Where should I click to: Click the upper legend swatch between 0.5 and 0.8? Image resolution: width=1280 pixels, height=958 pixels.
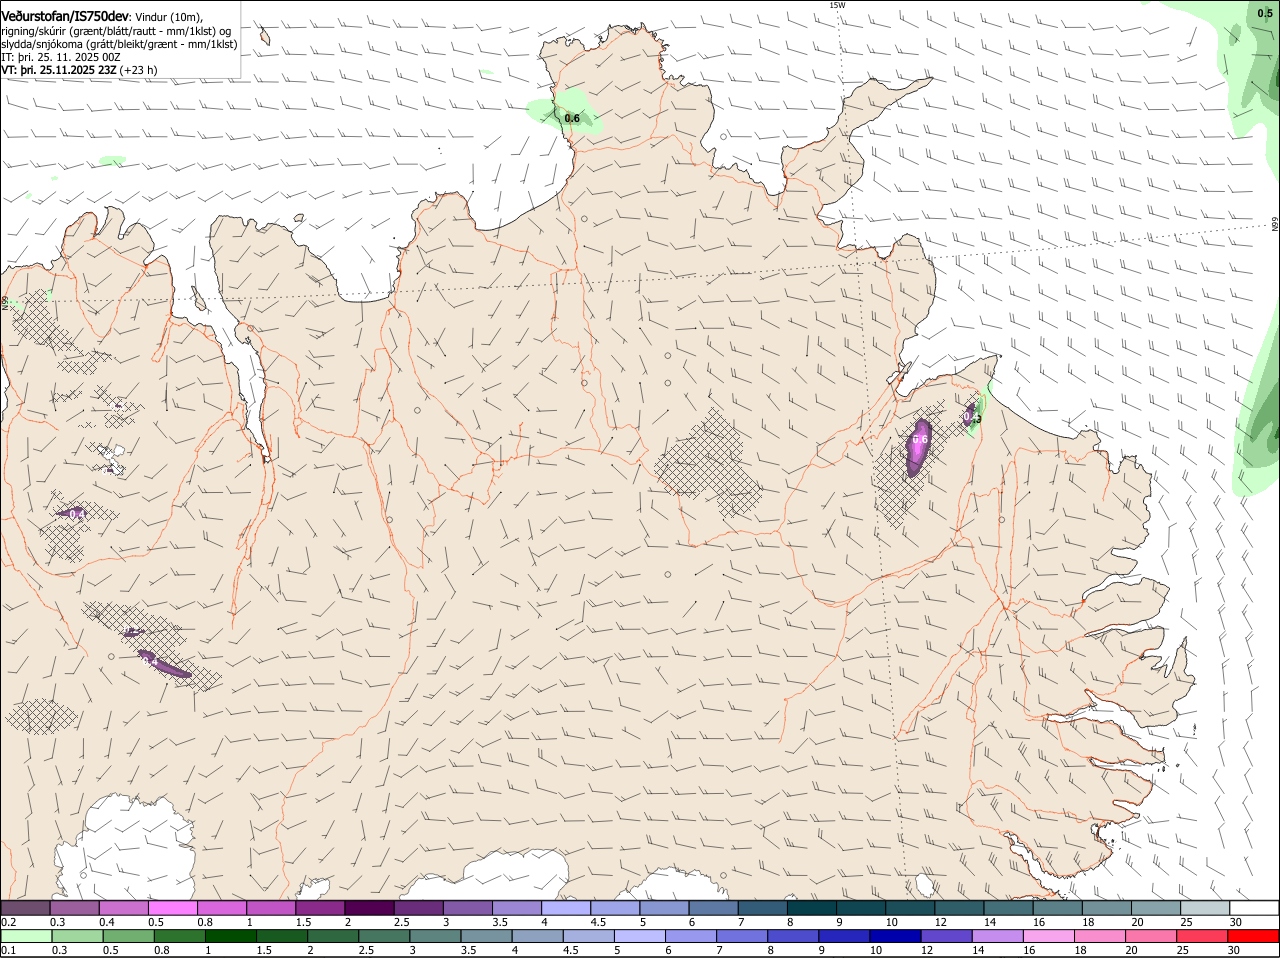173,908
